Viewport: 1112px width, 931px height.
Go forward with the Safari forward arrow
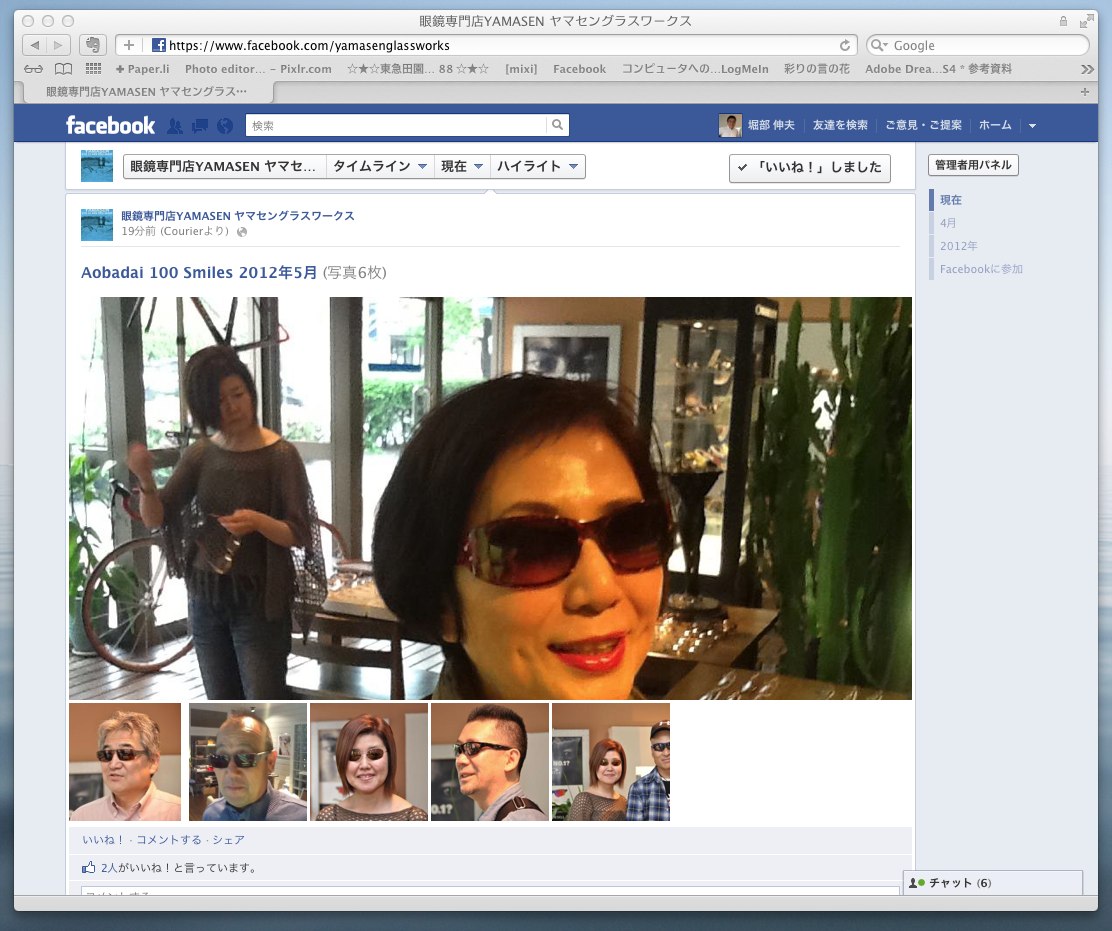coord(58,45)
